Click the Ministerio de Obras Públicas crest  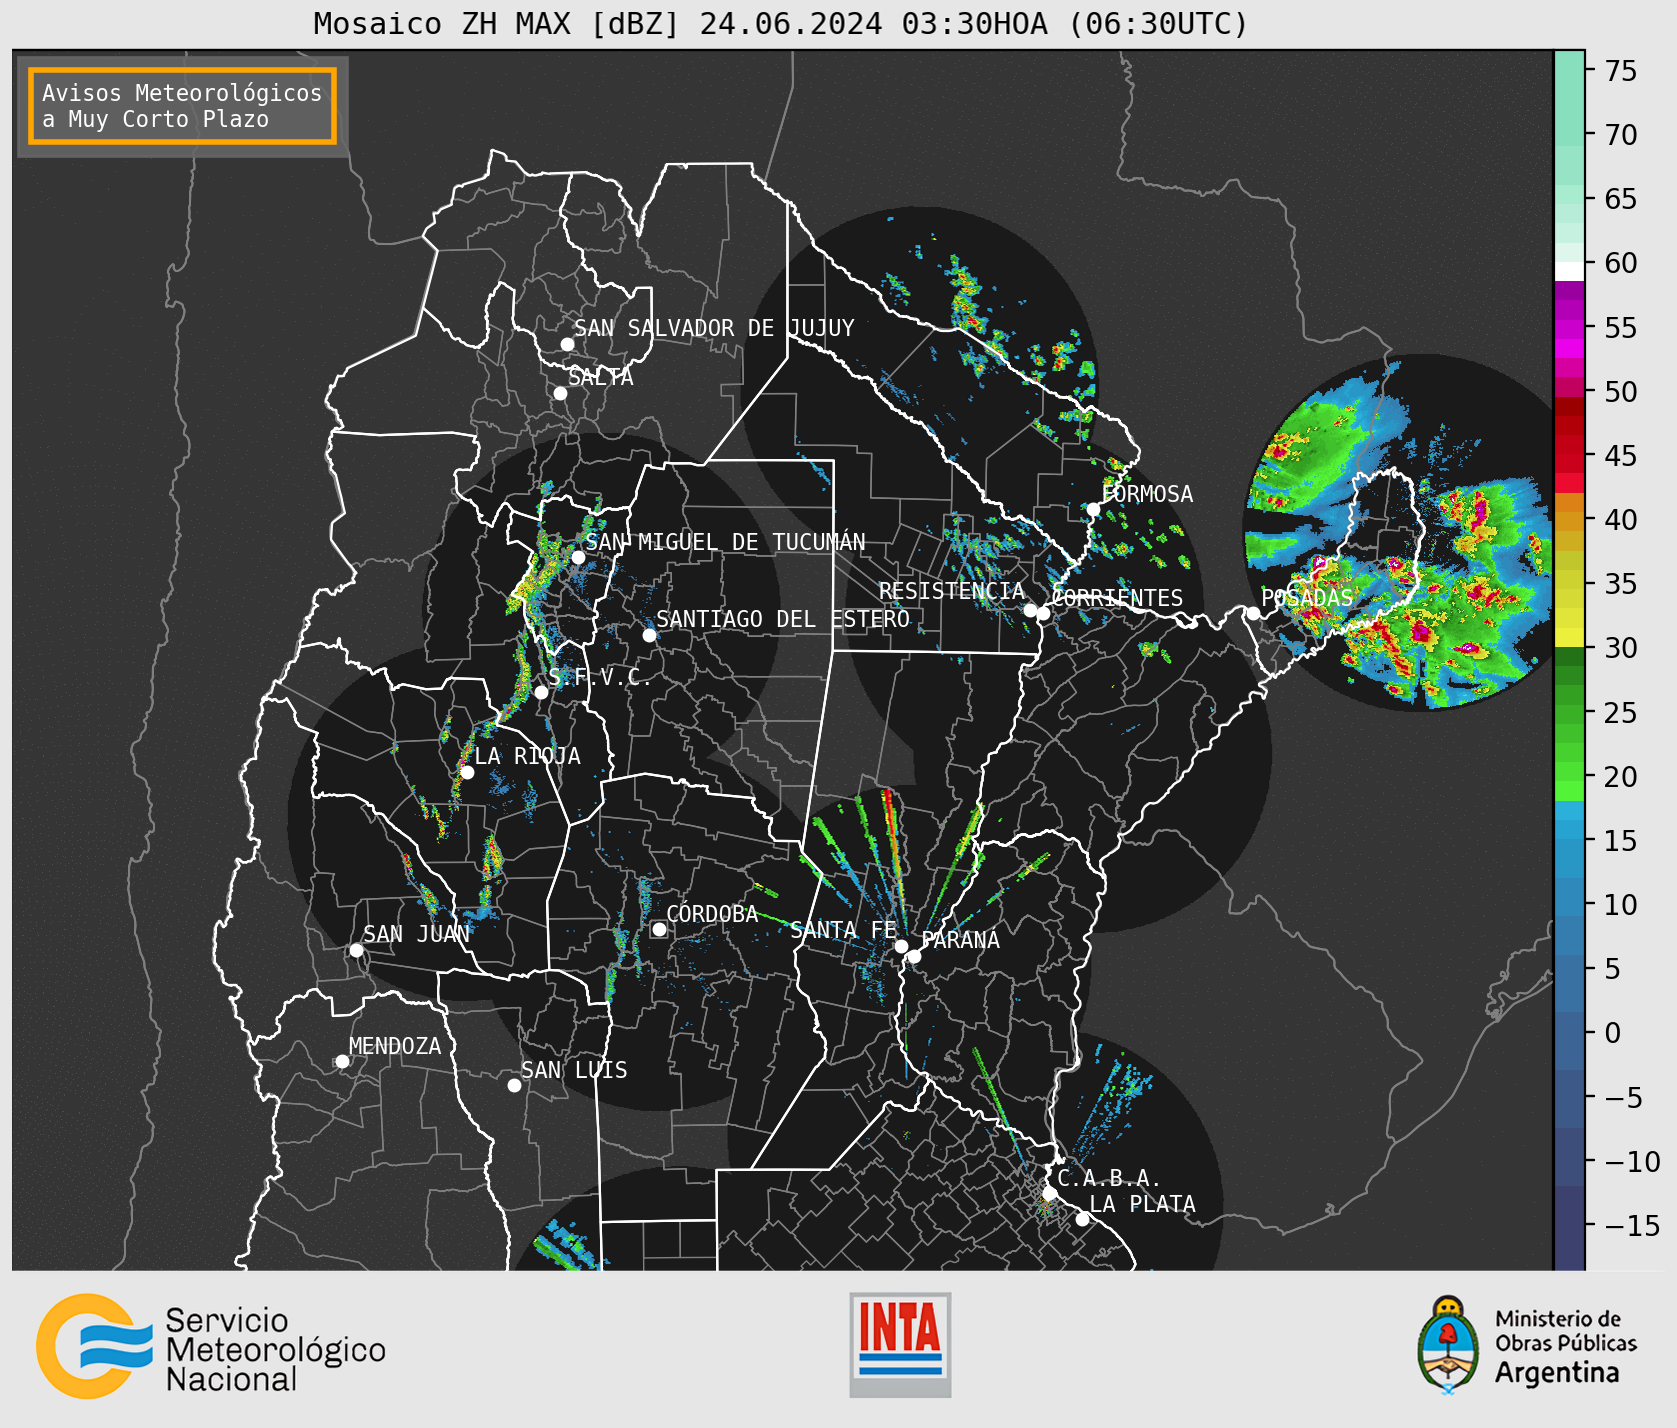[x=1448, y=1344]
